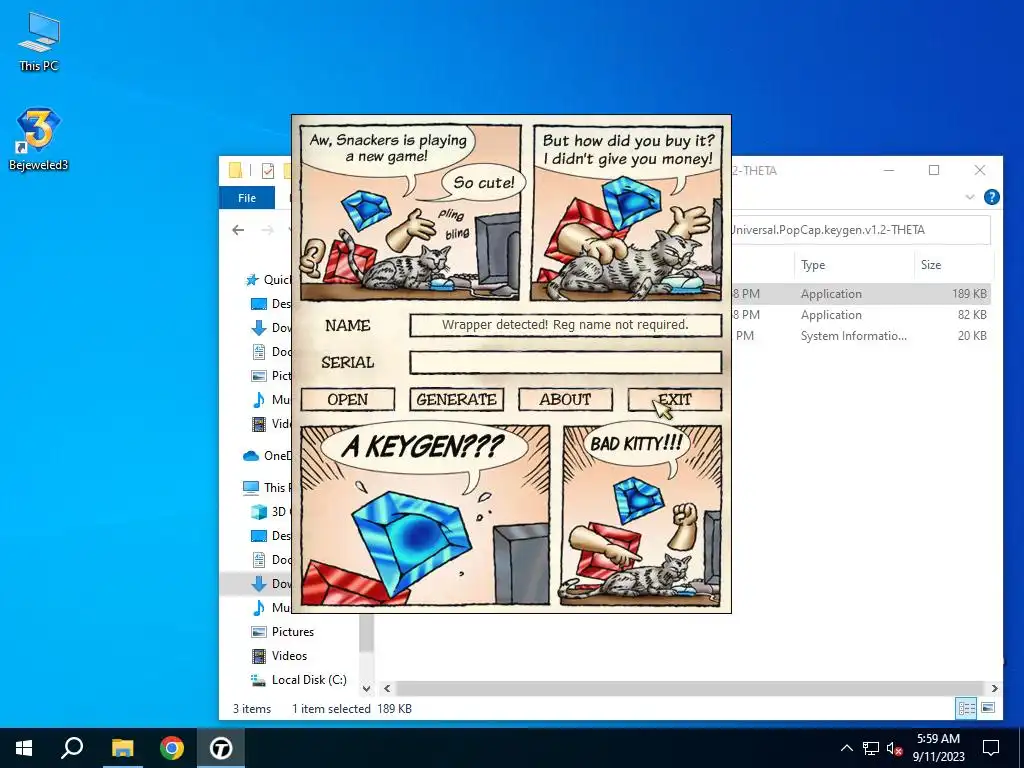Viewport: 1024px width, 768px height.
Task: Select the OneDrive cloud icon
Action: pos(251,456)
